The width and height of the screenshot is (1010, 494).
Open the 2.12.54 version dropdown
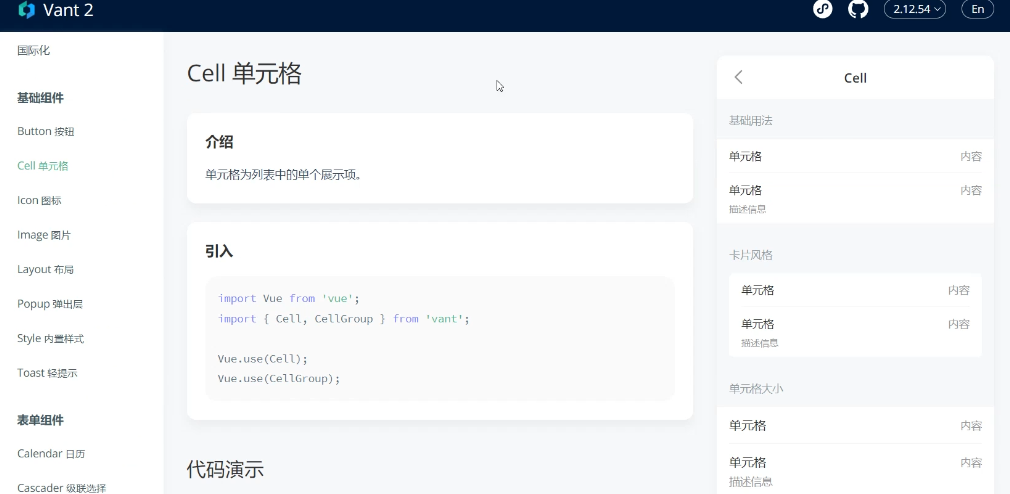pyautogui.click(x=915, y=9)
